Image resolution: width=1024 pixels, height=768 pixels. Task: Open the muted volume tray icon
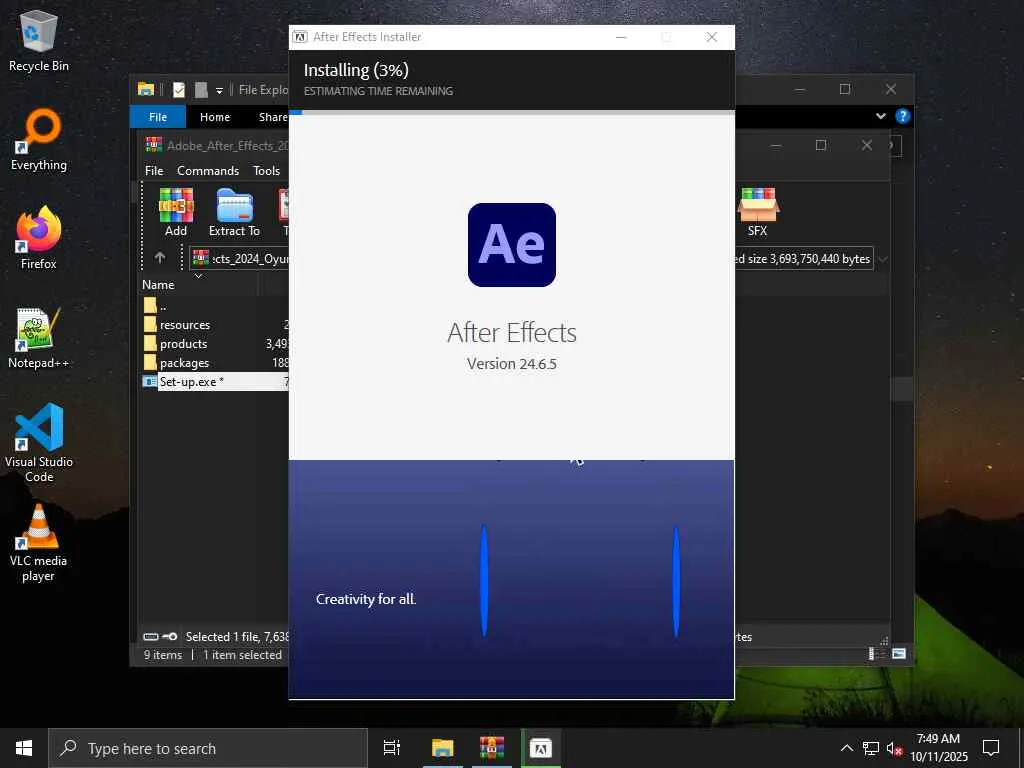click(894, 748)
